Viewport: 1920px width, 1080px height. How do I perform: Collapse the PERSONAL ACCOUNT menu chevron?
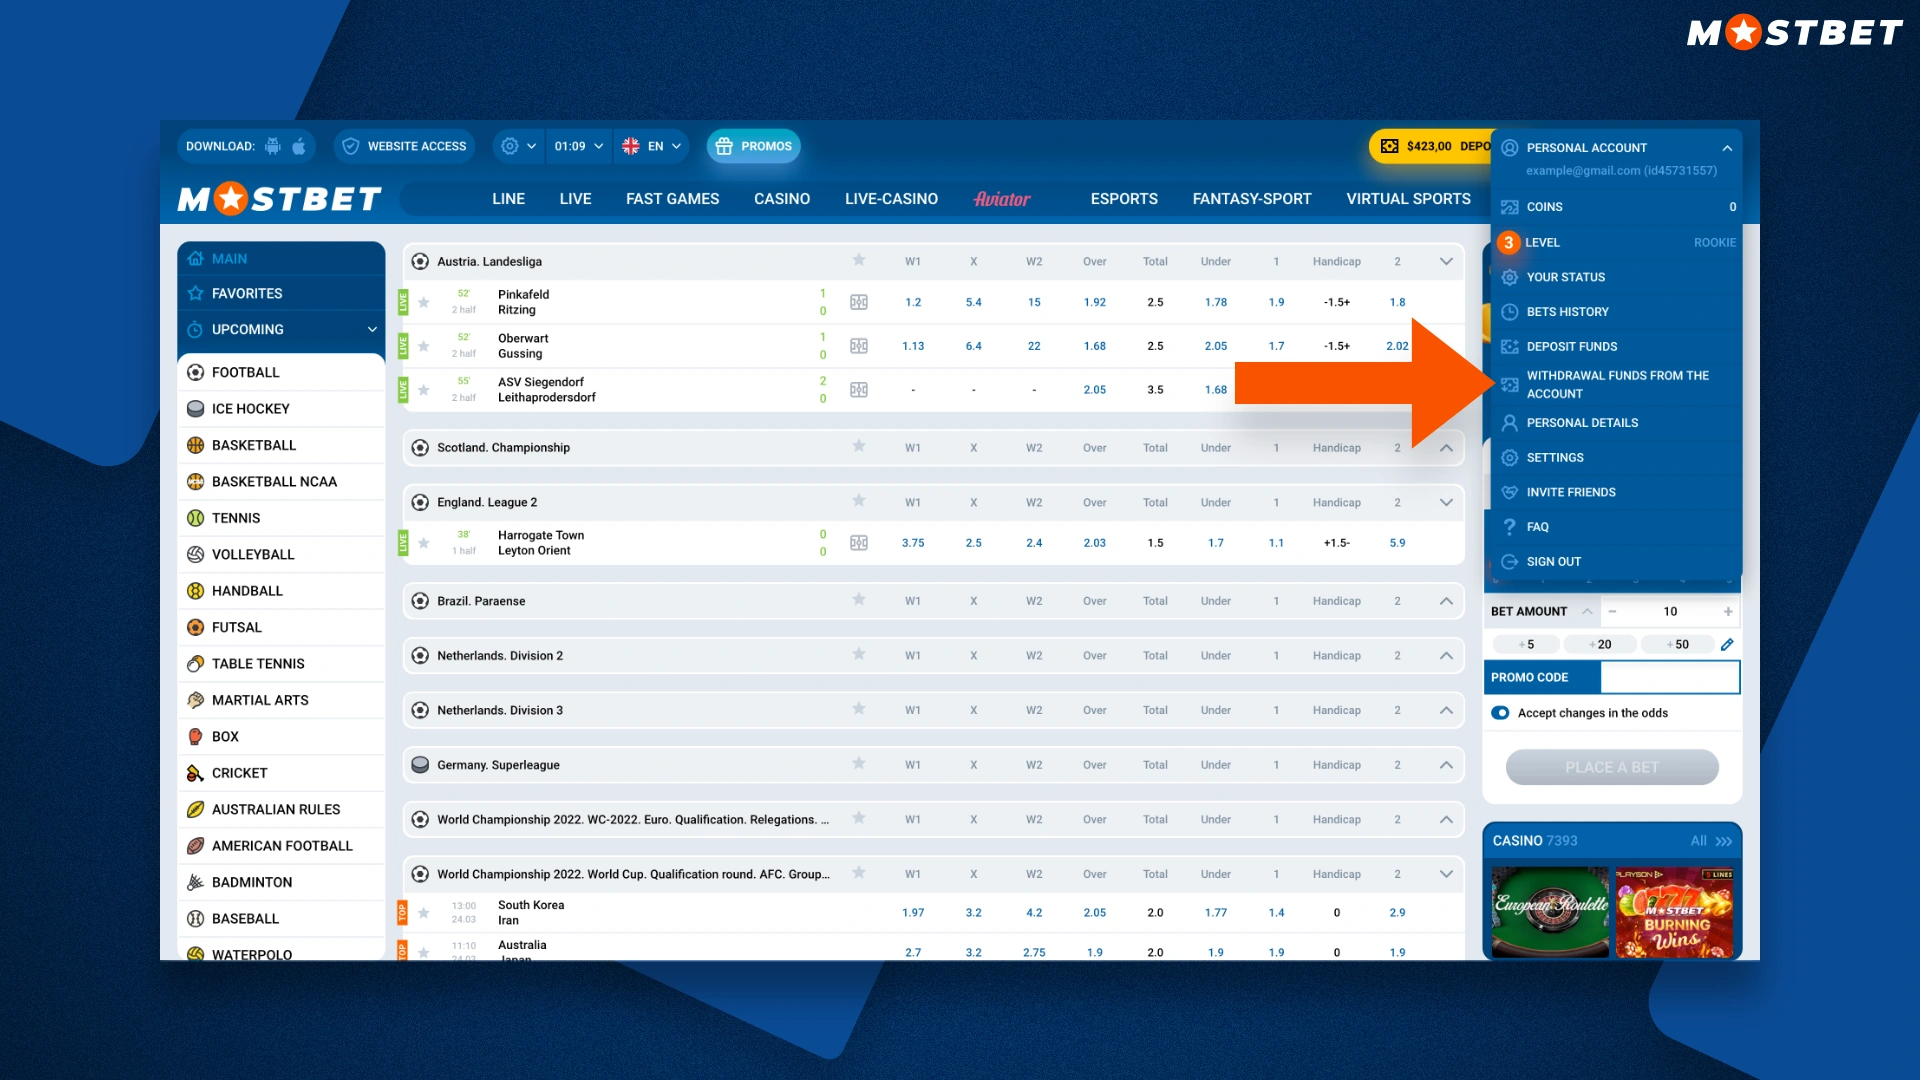1727,148
